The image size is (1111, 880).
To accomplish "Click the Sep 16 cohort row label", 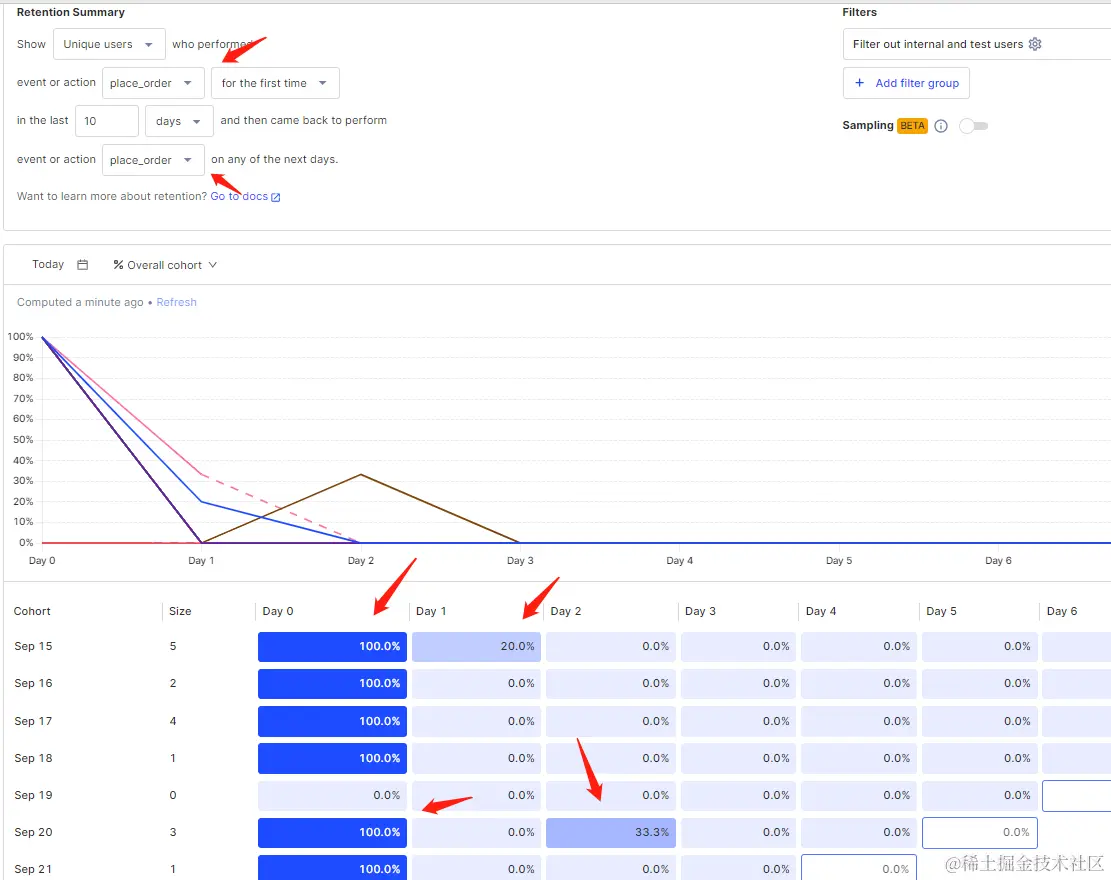I will [33, 683].
